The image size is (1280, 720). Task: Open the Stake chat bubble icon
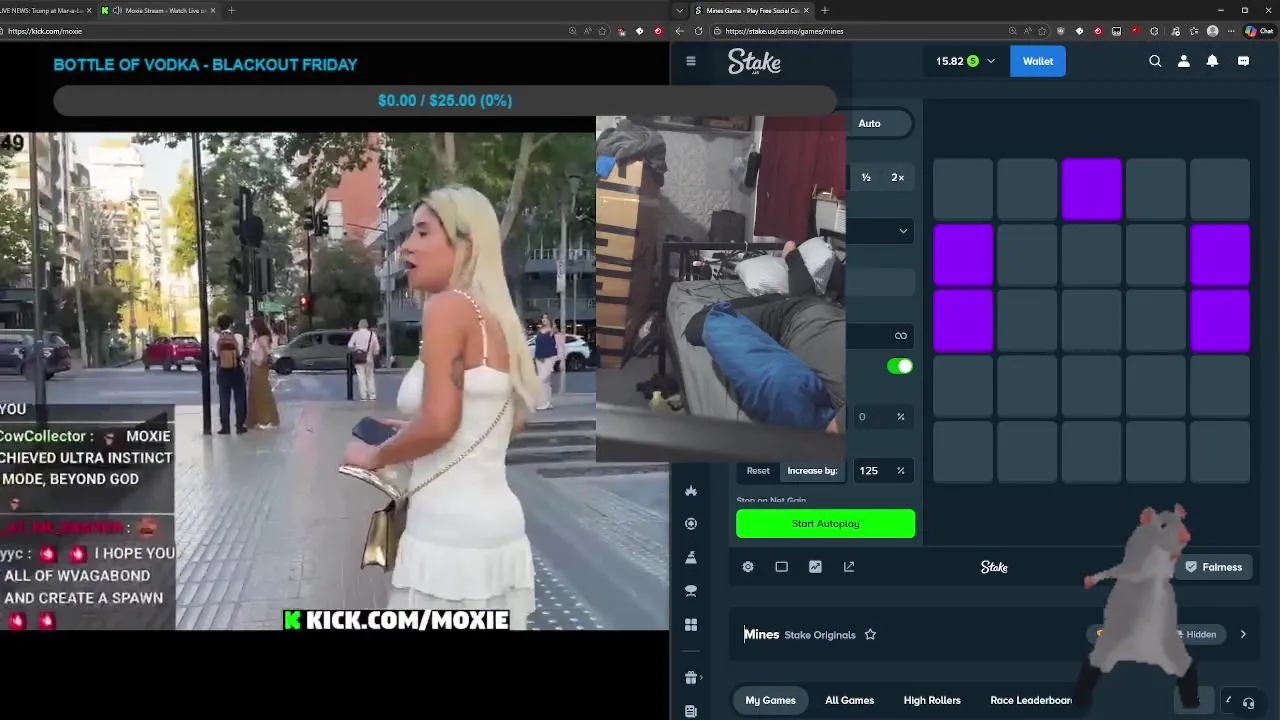1243,61
